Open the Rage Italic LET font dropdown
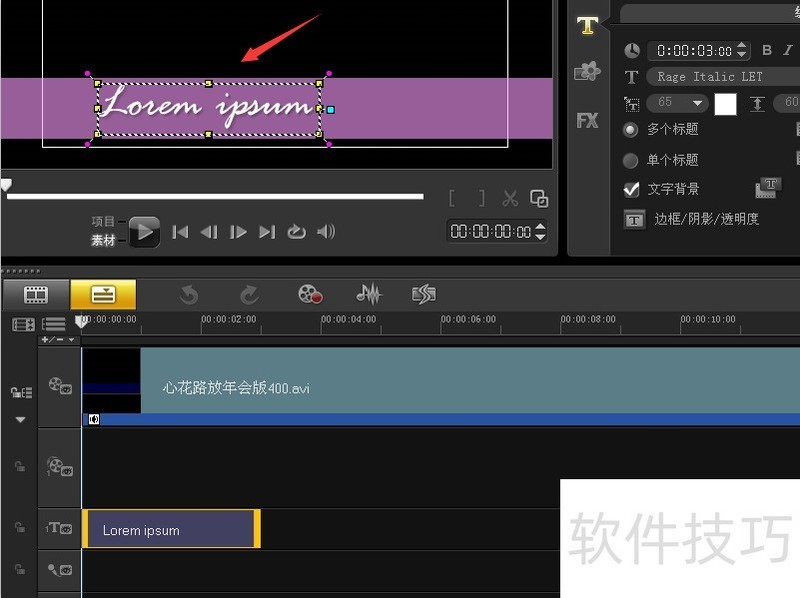 (722, 77)
